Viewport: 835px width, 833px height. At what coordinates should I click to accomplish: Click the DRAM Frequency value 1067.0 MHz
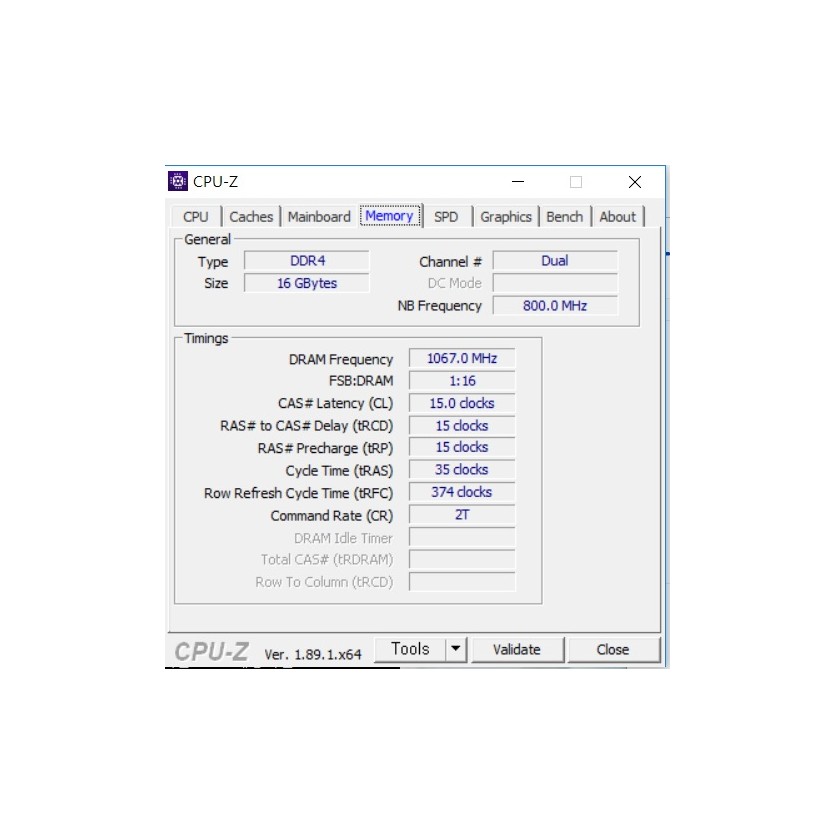point(462,358)
